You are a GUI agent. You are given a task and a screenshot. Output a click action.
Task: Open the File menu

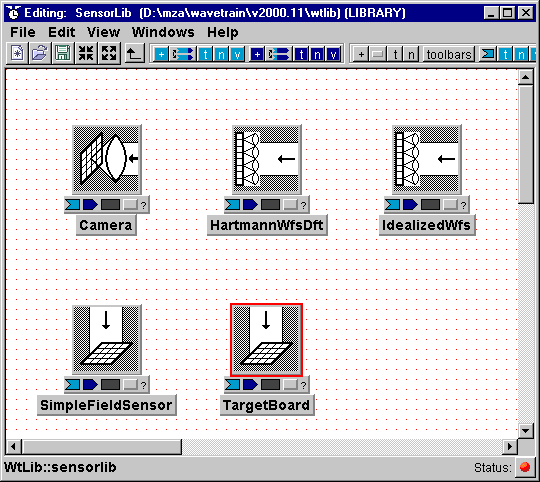coord(23,32)
